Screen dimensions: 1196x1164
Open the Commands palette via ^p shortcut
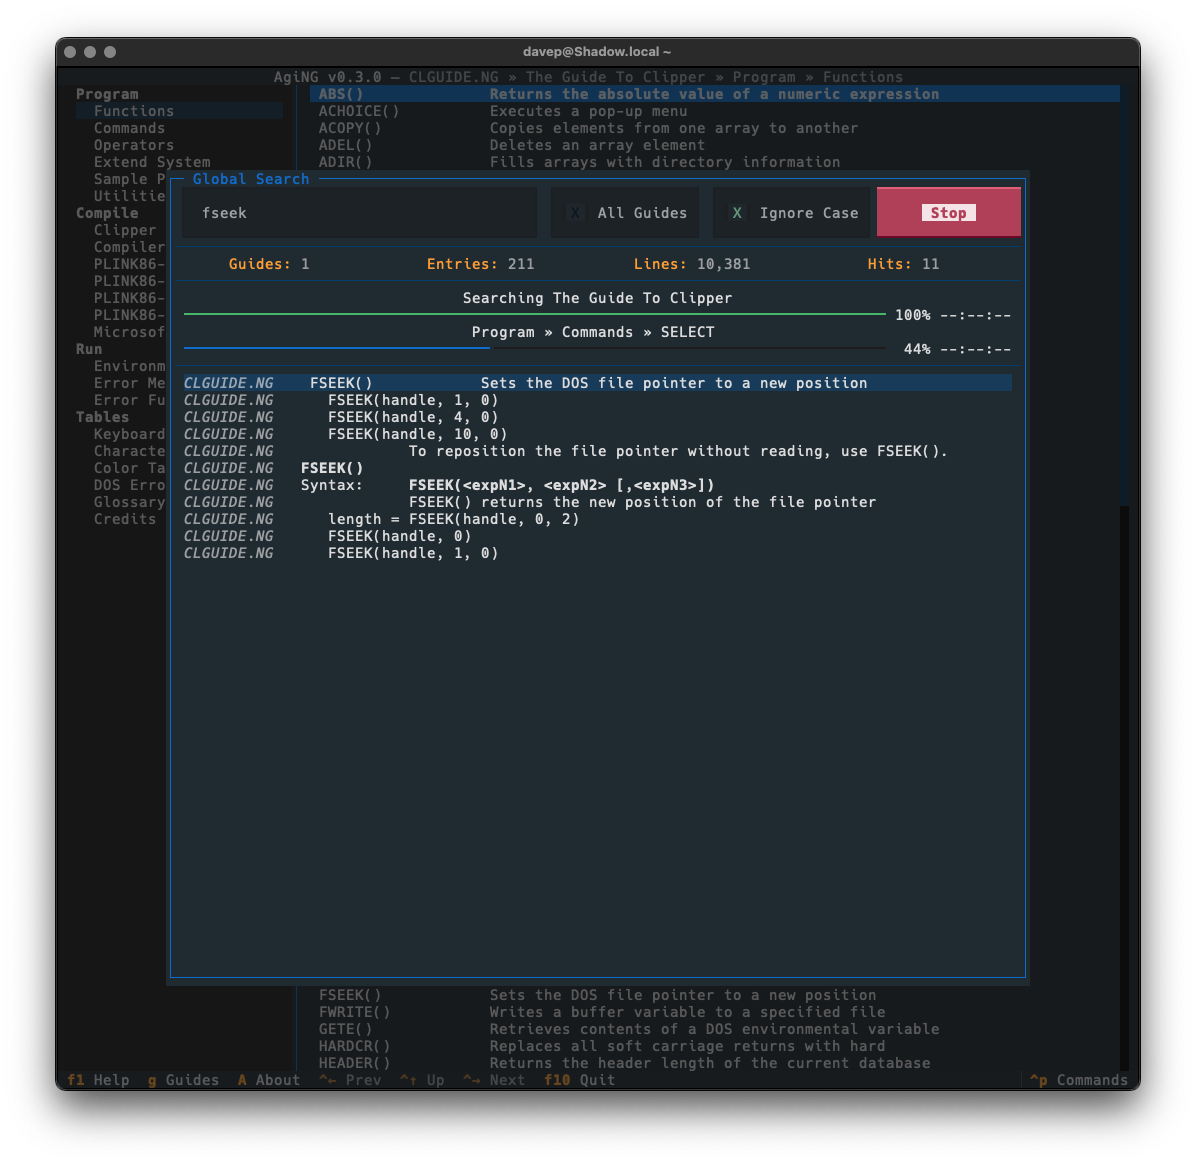(1078, 1080)
